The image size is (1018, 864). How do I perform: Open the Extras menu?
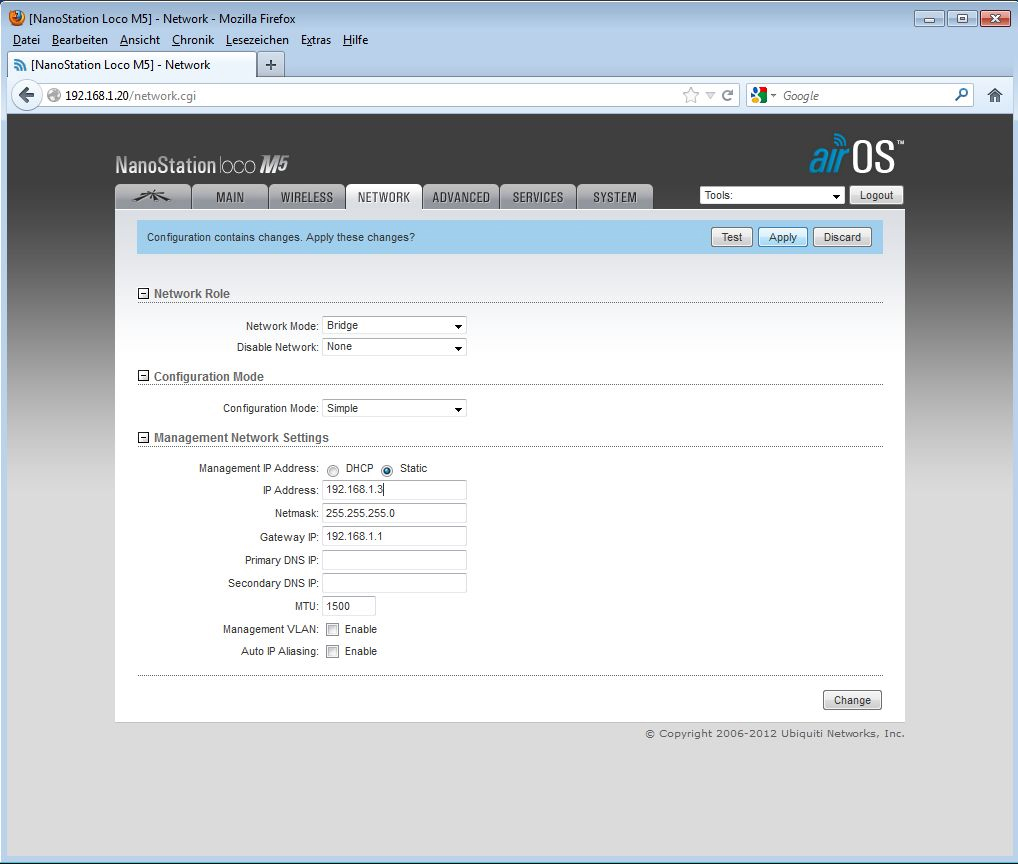[316, 40]
